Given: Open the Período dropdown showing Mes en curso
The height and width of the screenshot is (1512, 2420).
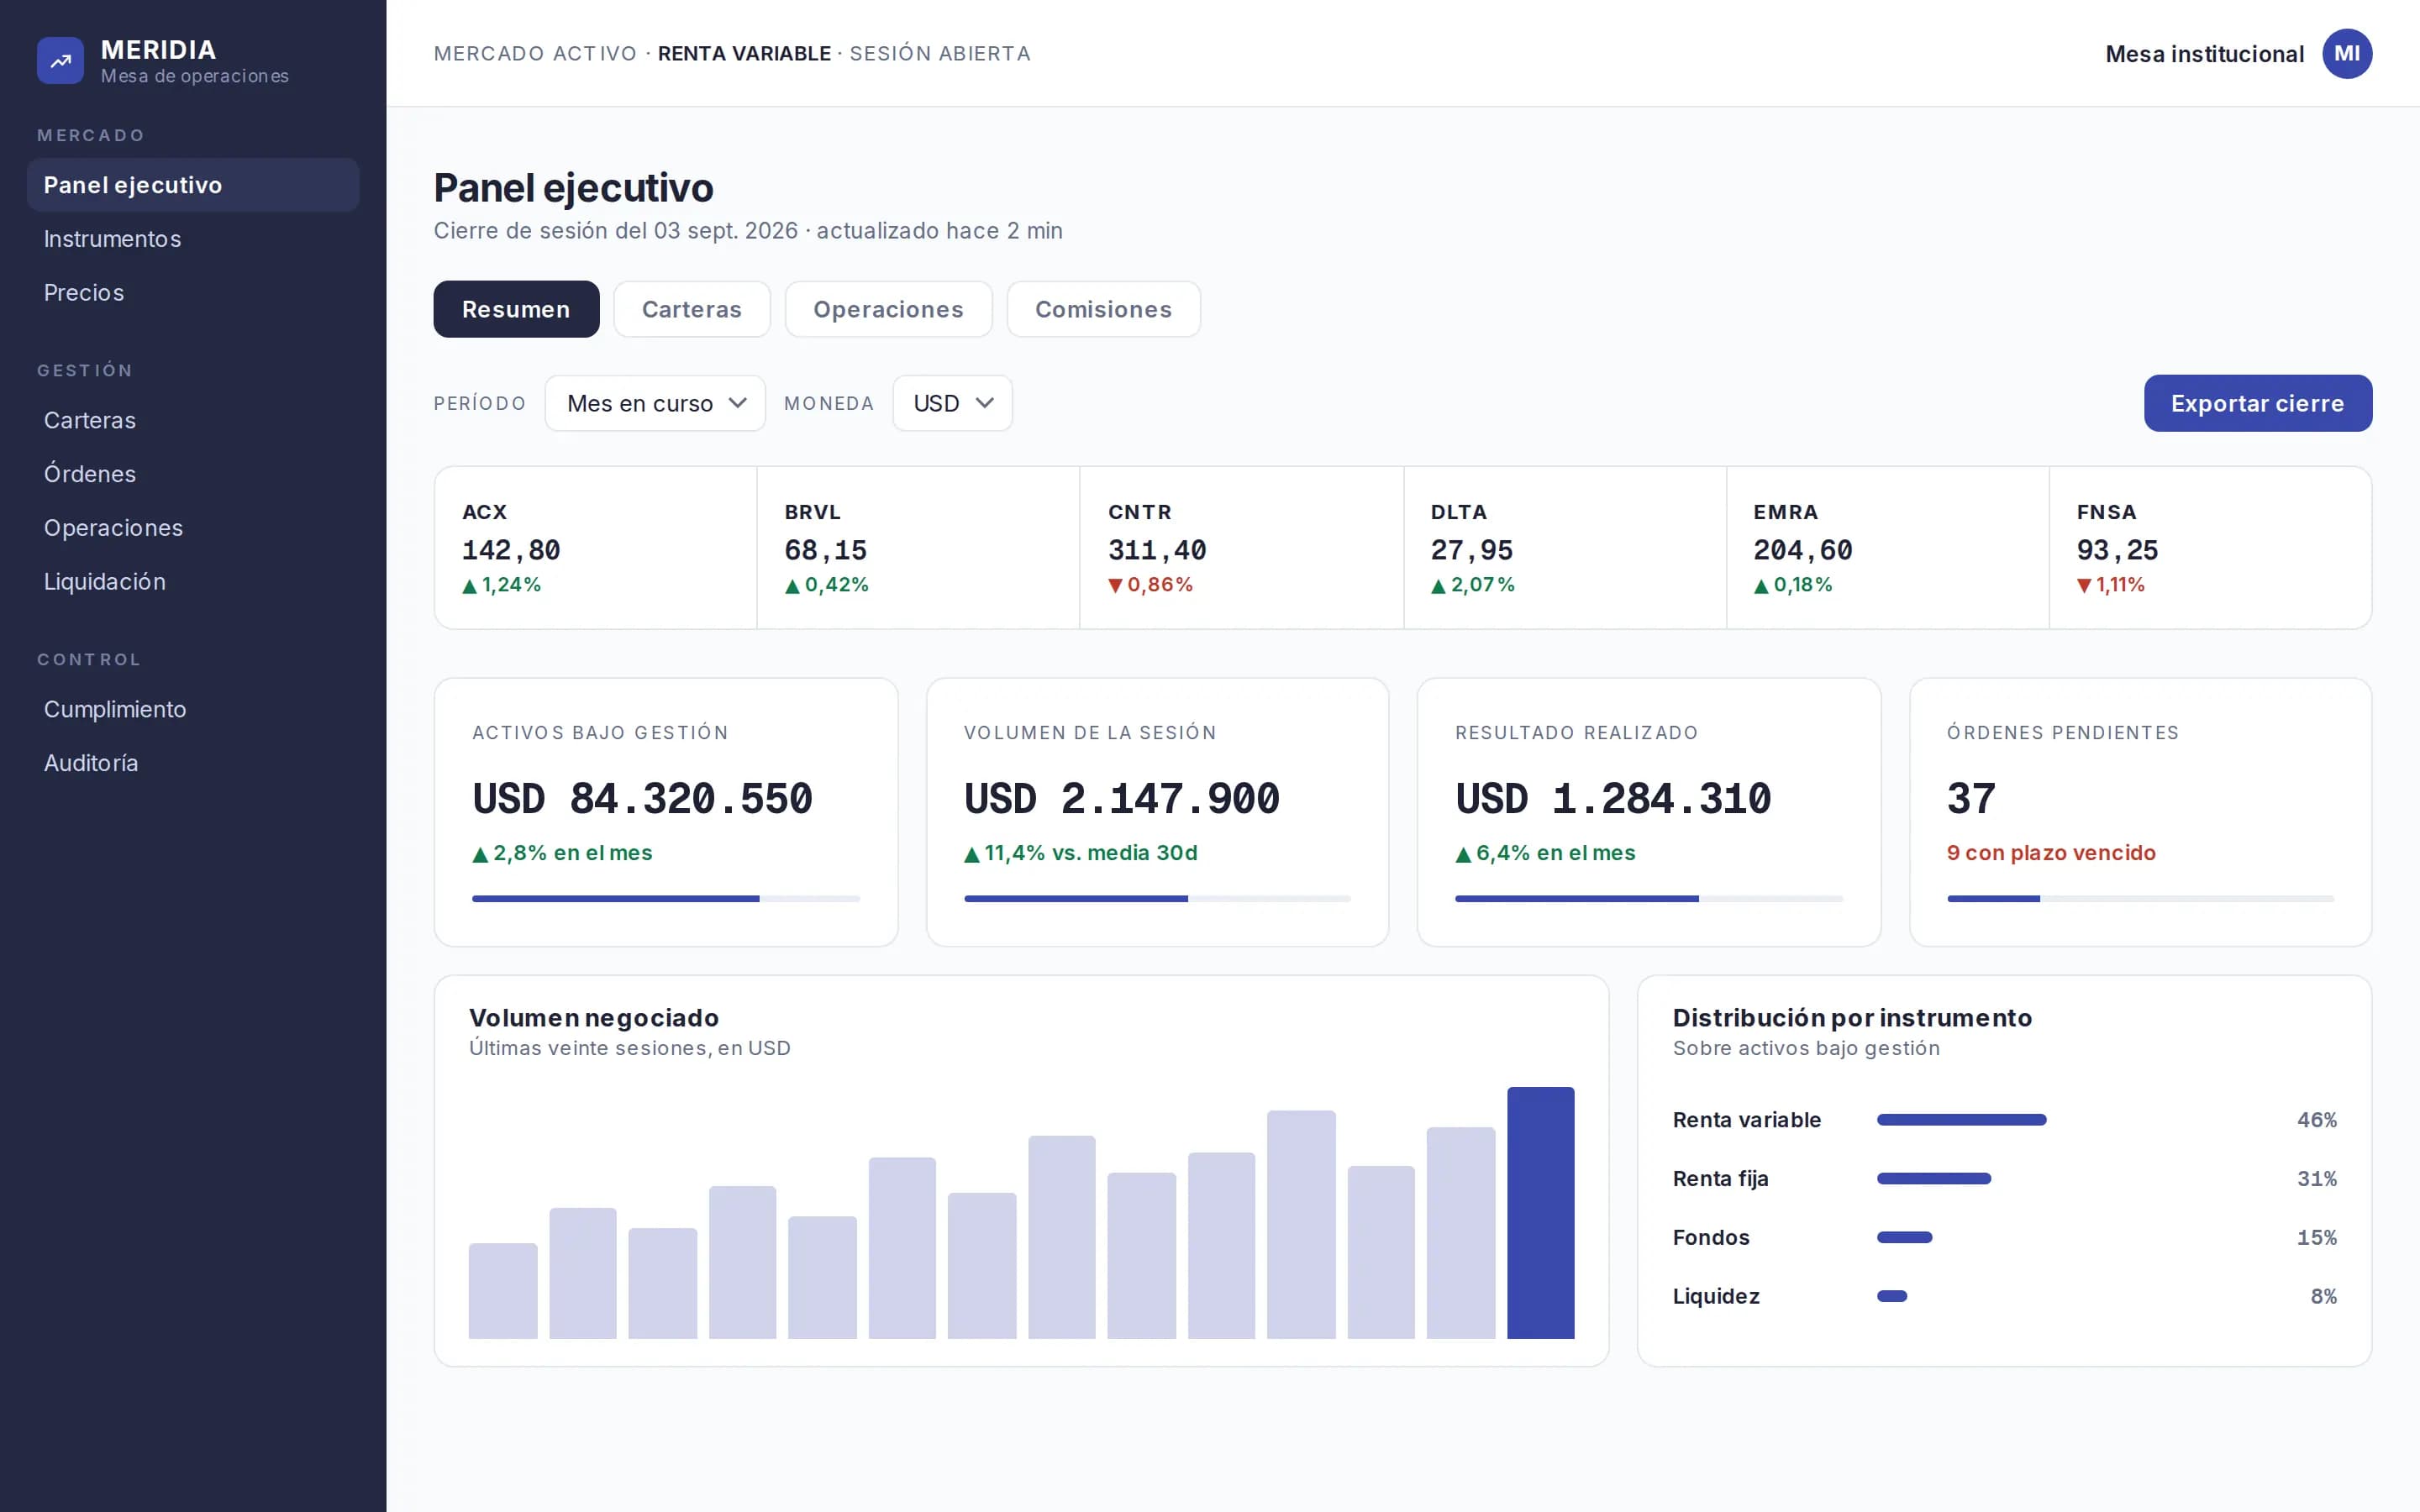Looking at the screenshot, I should pyautogui.click(x=655, y=403).
